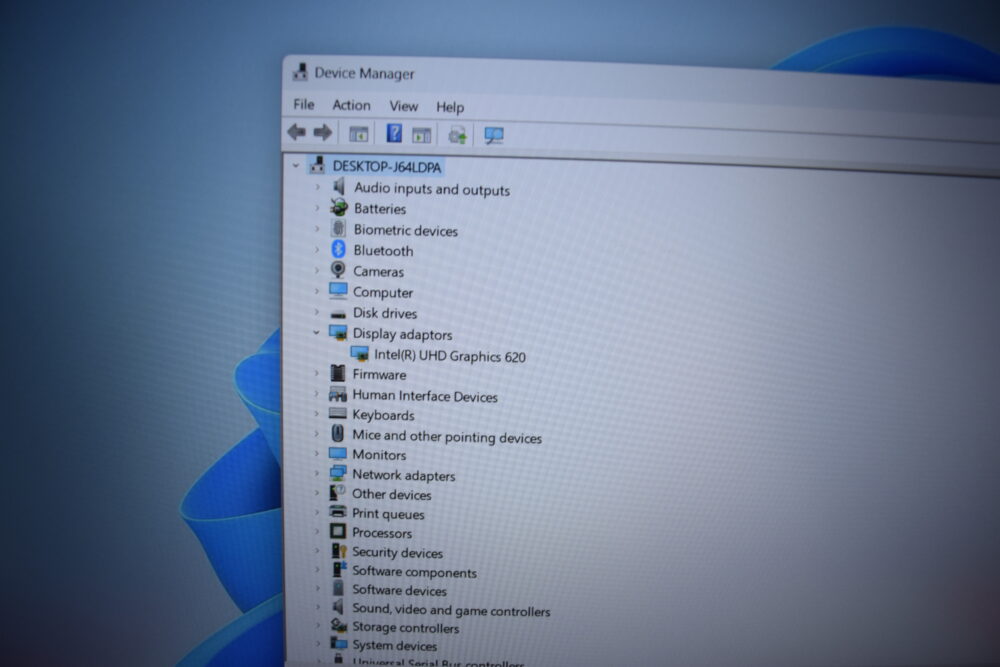The image size is (1000, 667).
Task: Collapse the Display adaptors category
Action: (316, 333)
